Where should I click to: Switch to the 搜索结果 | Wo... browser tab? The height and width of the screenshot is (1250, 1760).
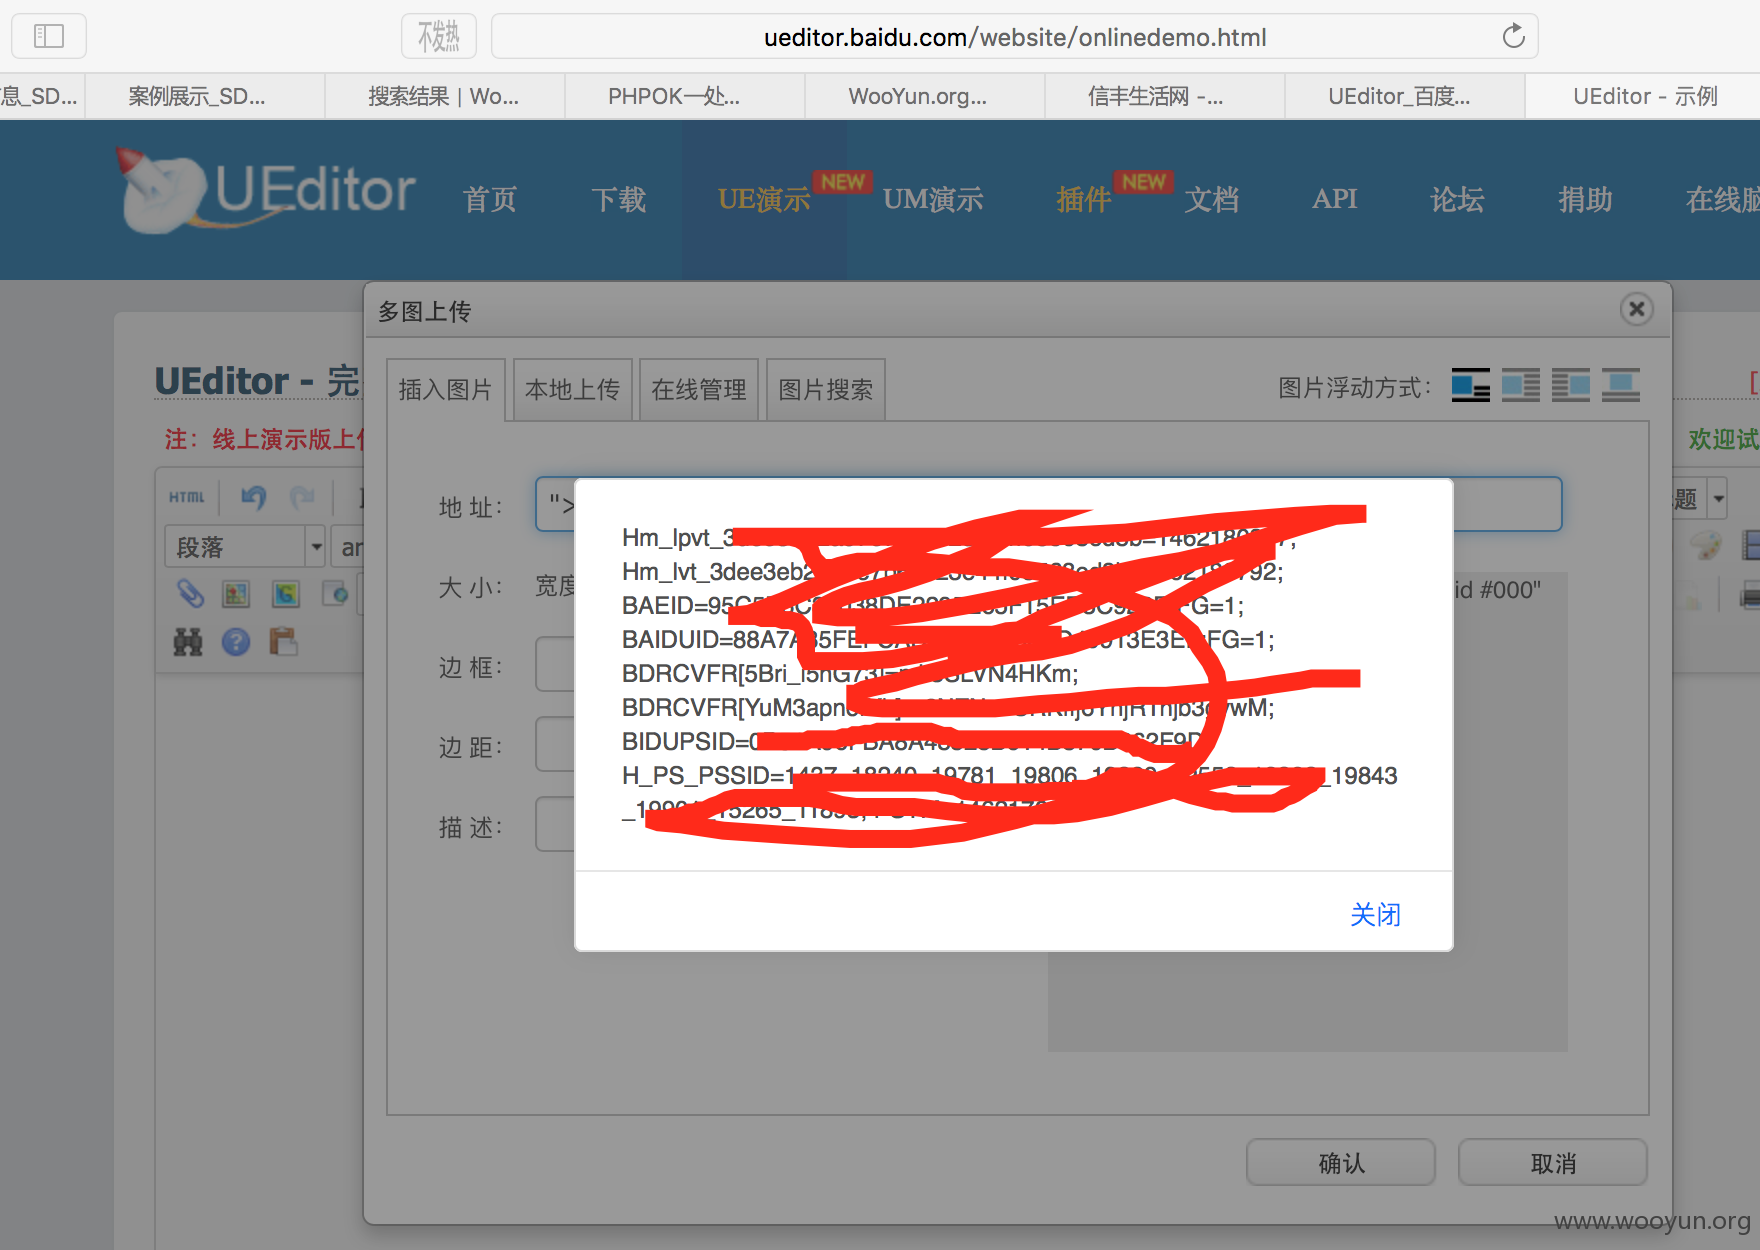coord(445,96)
